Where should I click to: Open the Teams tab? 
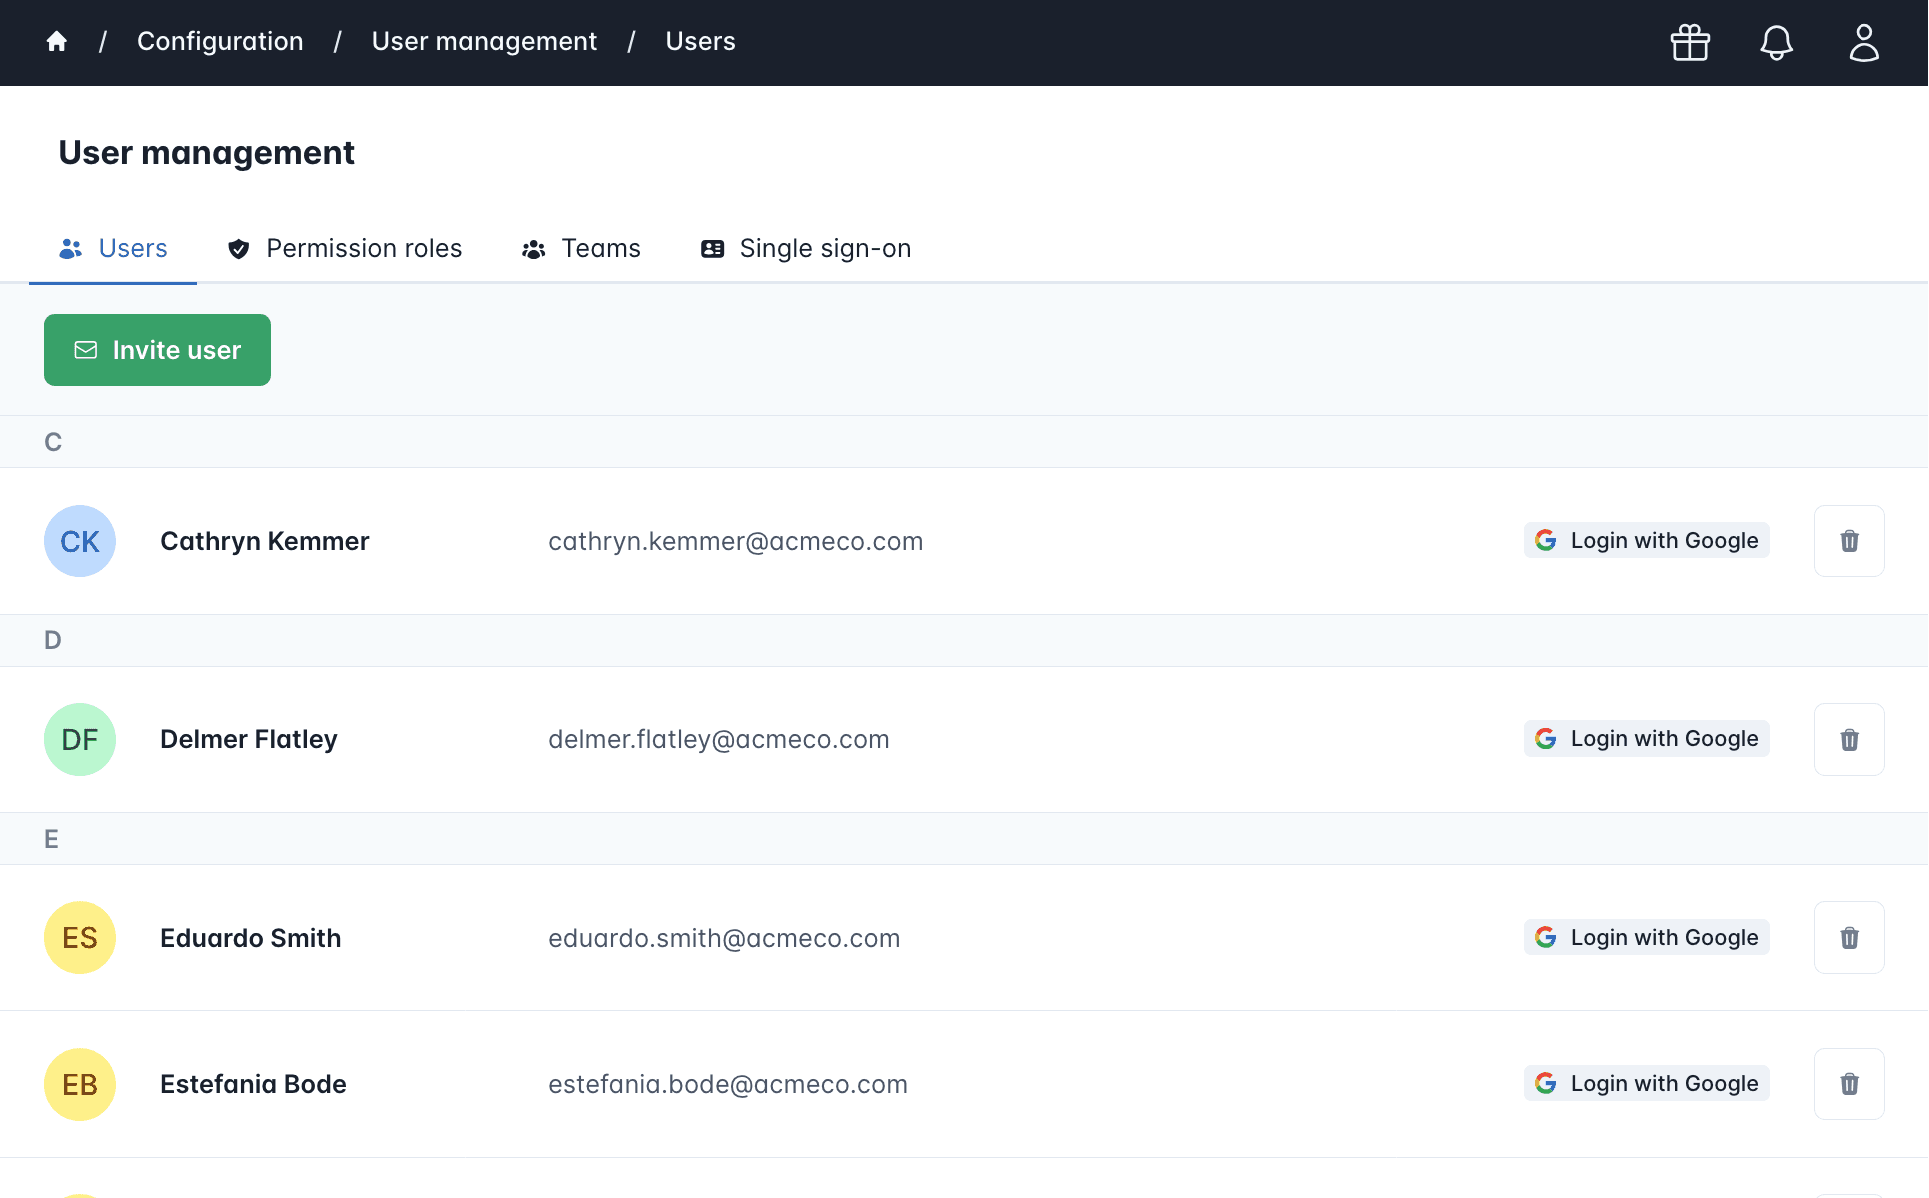click(x=581, y=248)
